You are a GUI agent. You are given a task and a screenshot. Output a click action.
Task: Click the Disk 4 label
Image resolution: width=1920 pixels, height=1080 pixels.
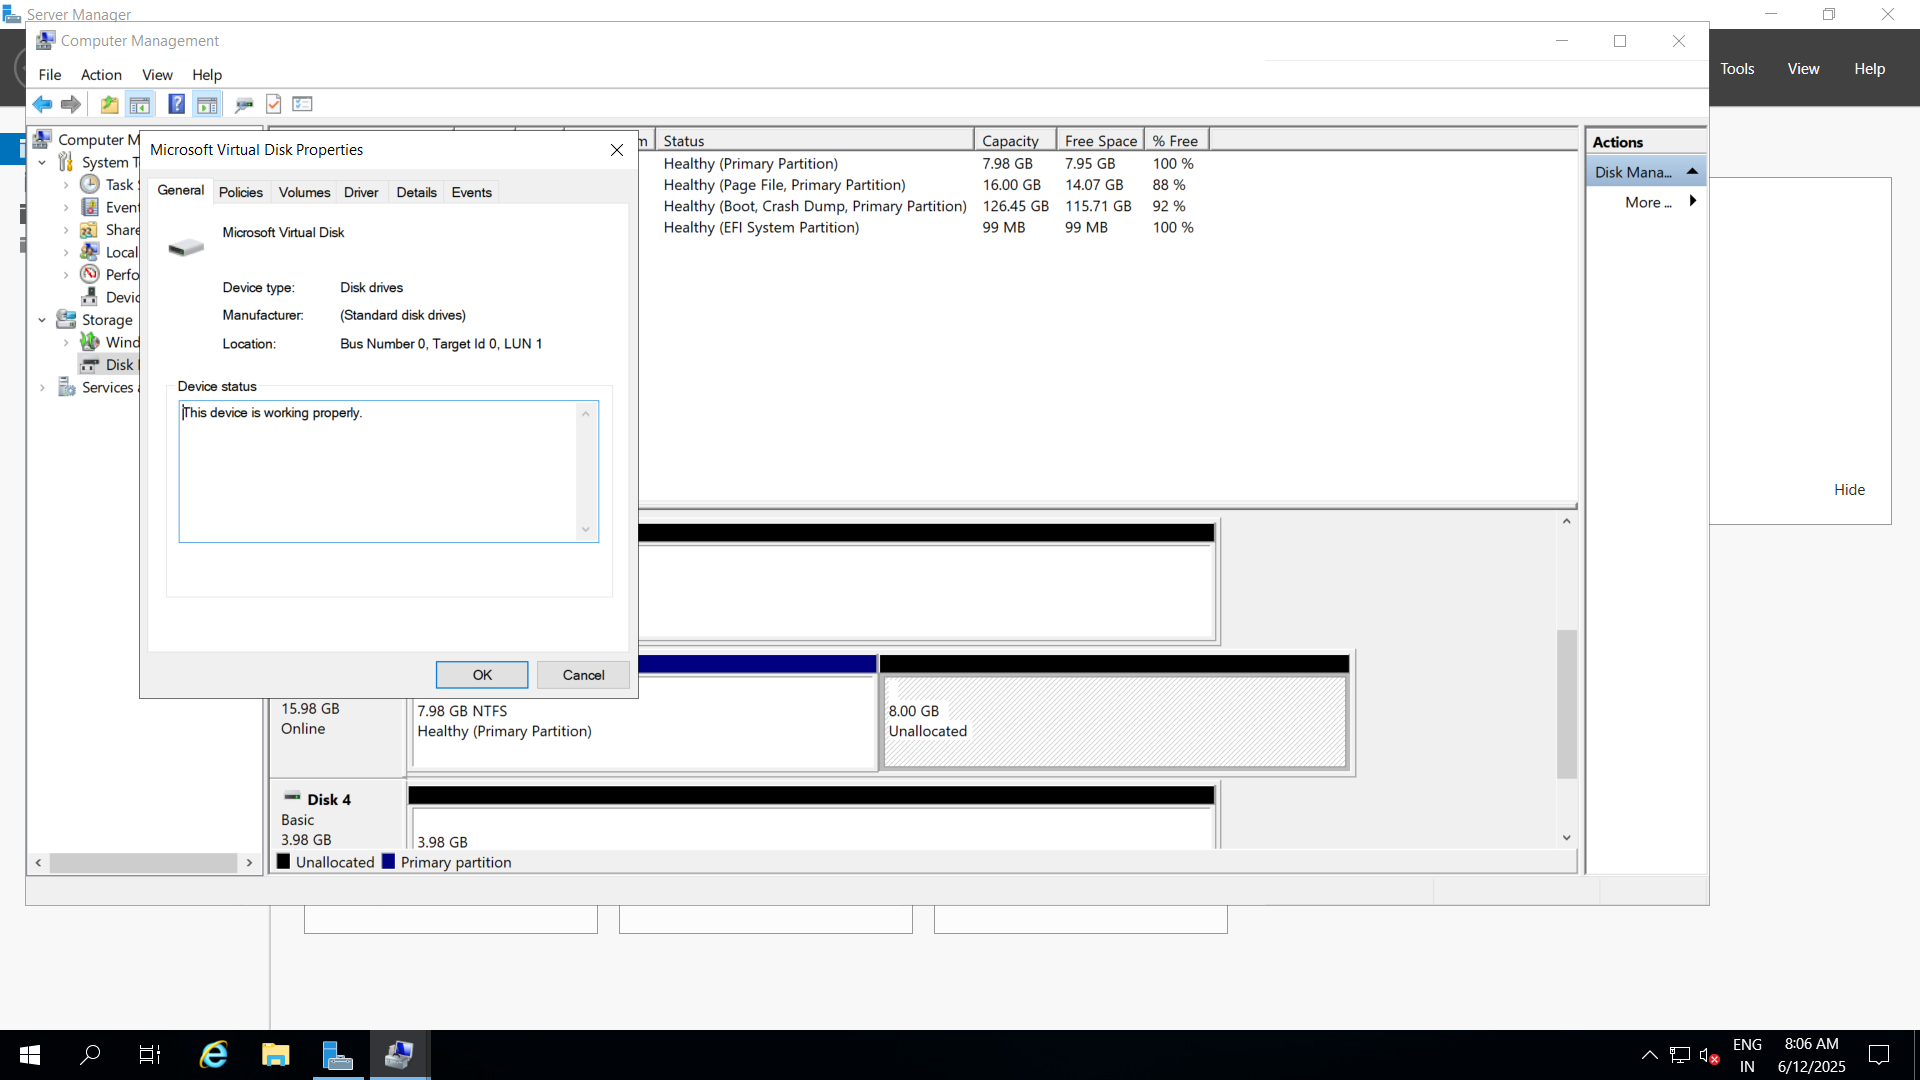[328, 800]
